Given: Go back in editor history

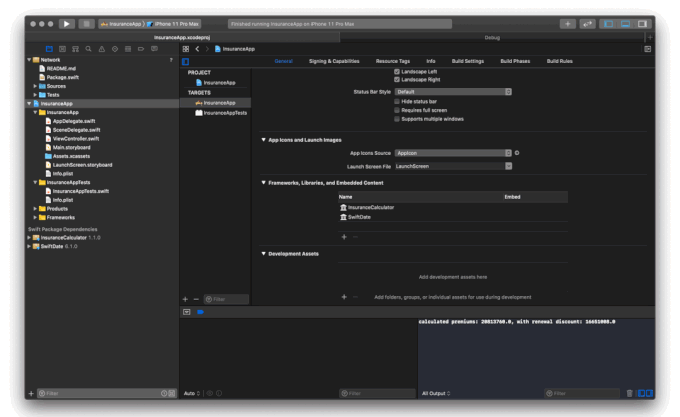Looking at the screenshot, I should point(197,49).
